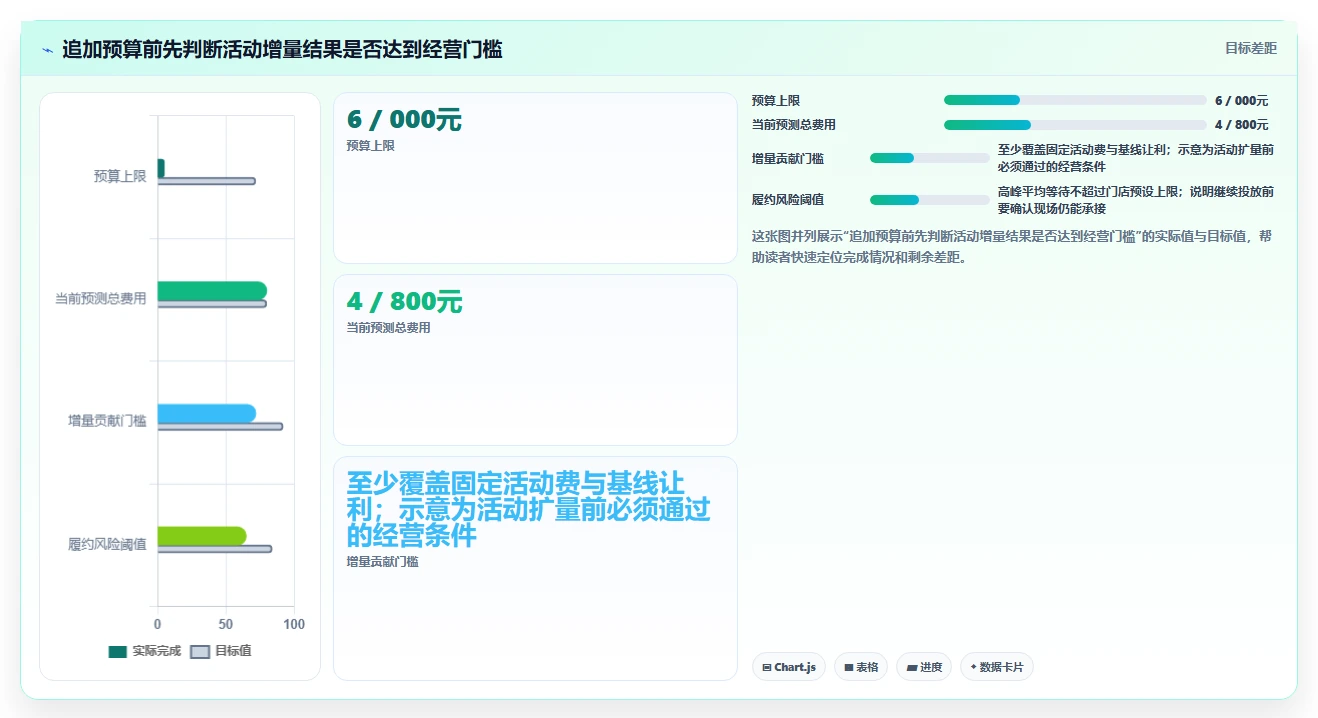Image resolution: width=1318 pixels, height=718 pixels.
Task: Click the 6 / 000元 card value
Action: click(404, 120)
